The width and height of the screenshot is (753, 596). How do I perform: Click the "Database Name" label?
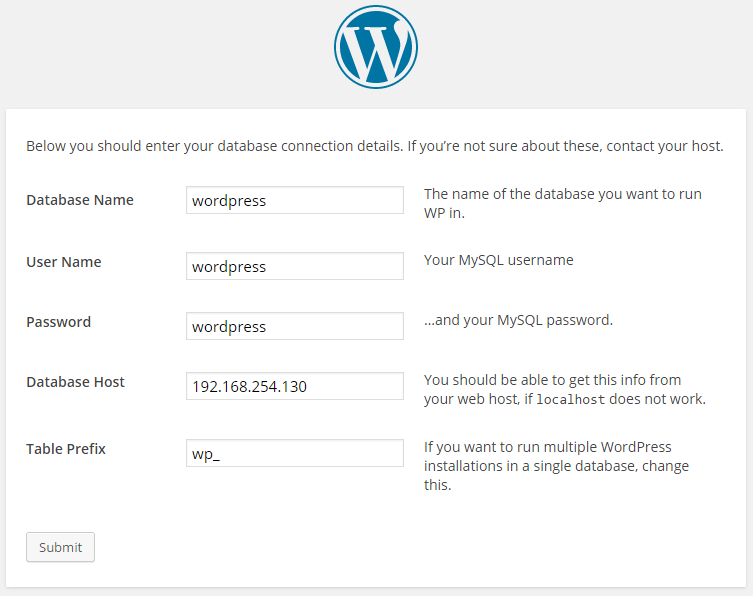80,200
